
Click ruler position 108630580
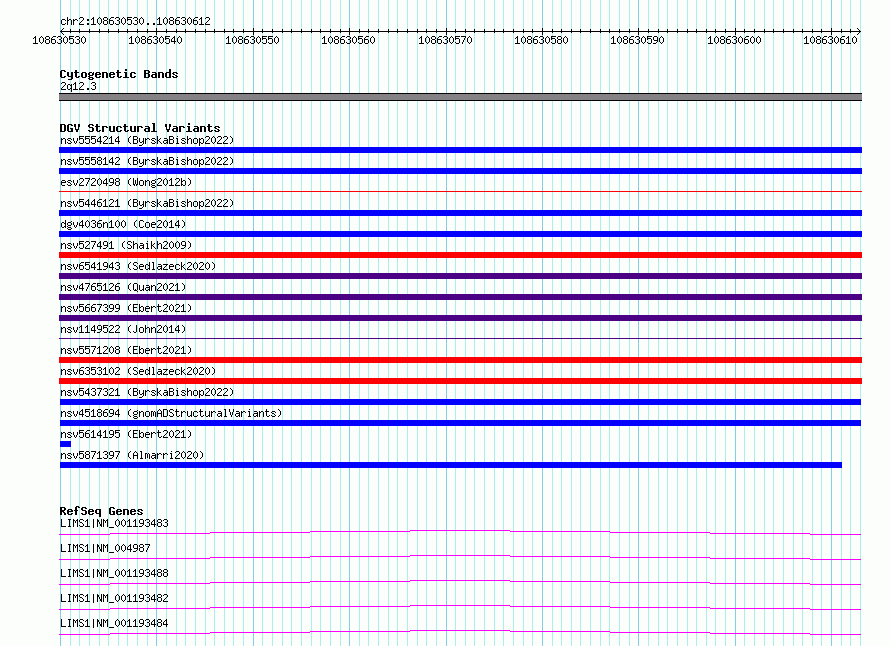point(541,40)
